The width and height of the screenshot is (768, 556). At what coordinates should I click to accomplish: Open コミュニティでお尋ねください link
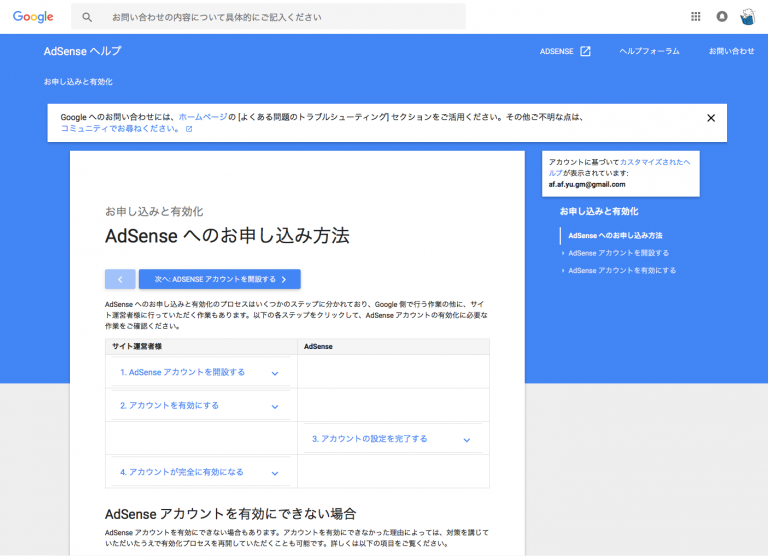pyautogui.click(x=120, y=129)
